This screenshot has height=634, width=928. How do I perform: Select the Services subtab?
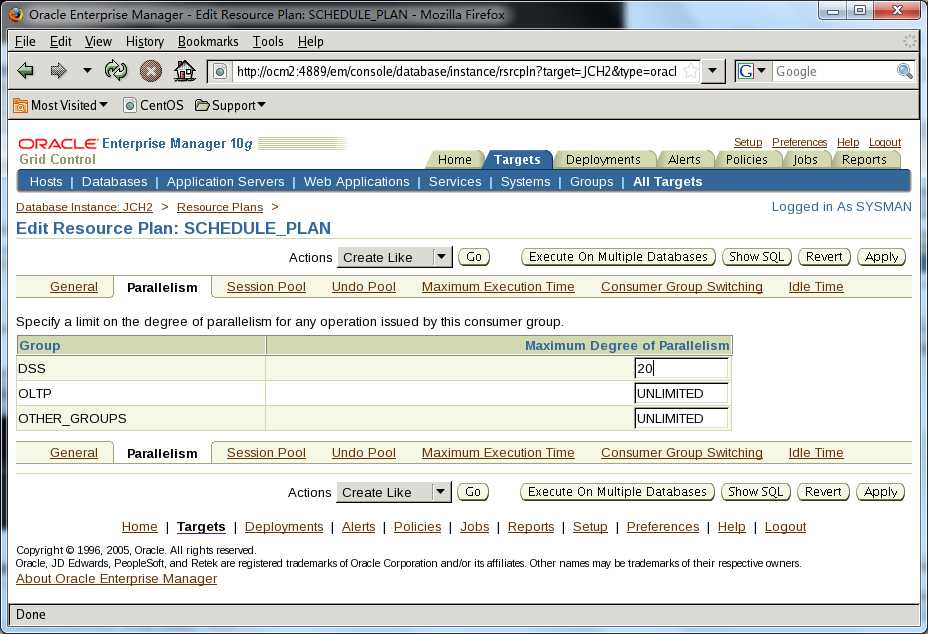point(455,182)
